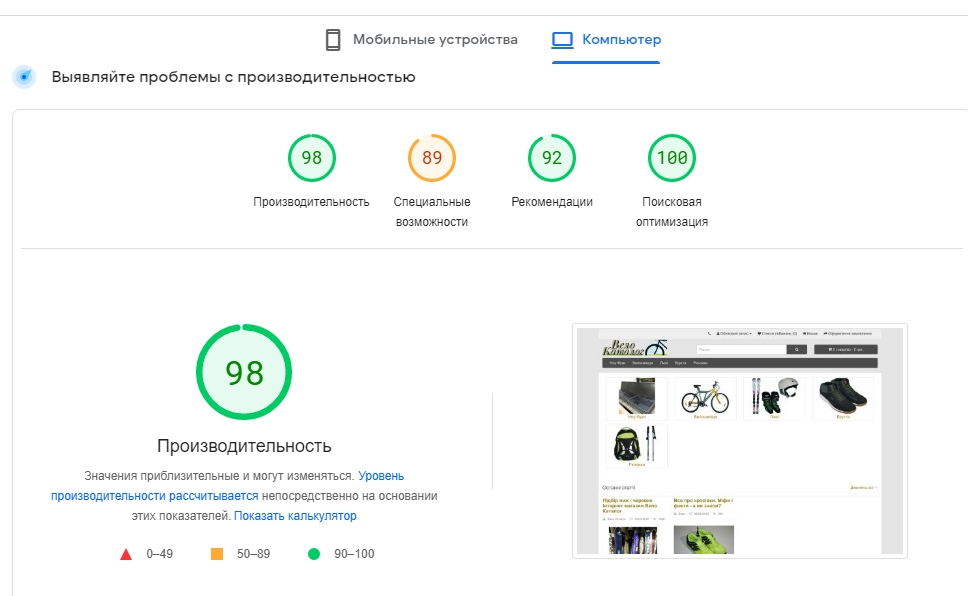Open the 89 Специальные возможности score gauge
Image resolution: width=968 pixels, height=596 pixels.
(x=432, y=158)
